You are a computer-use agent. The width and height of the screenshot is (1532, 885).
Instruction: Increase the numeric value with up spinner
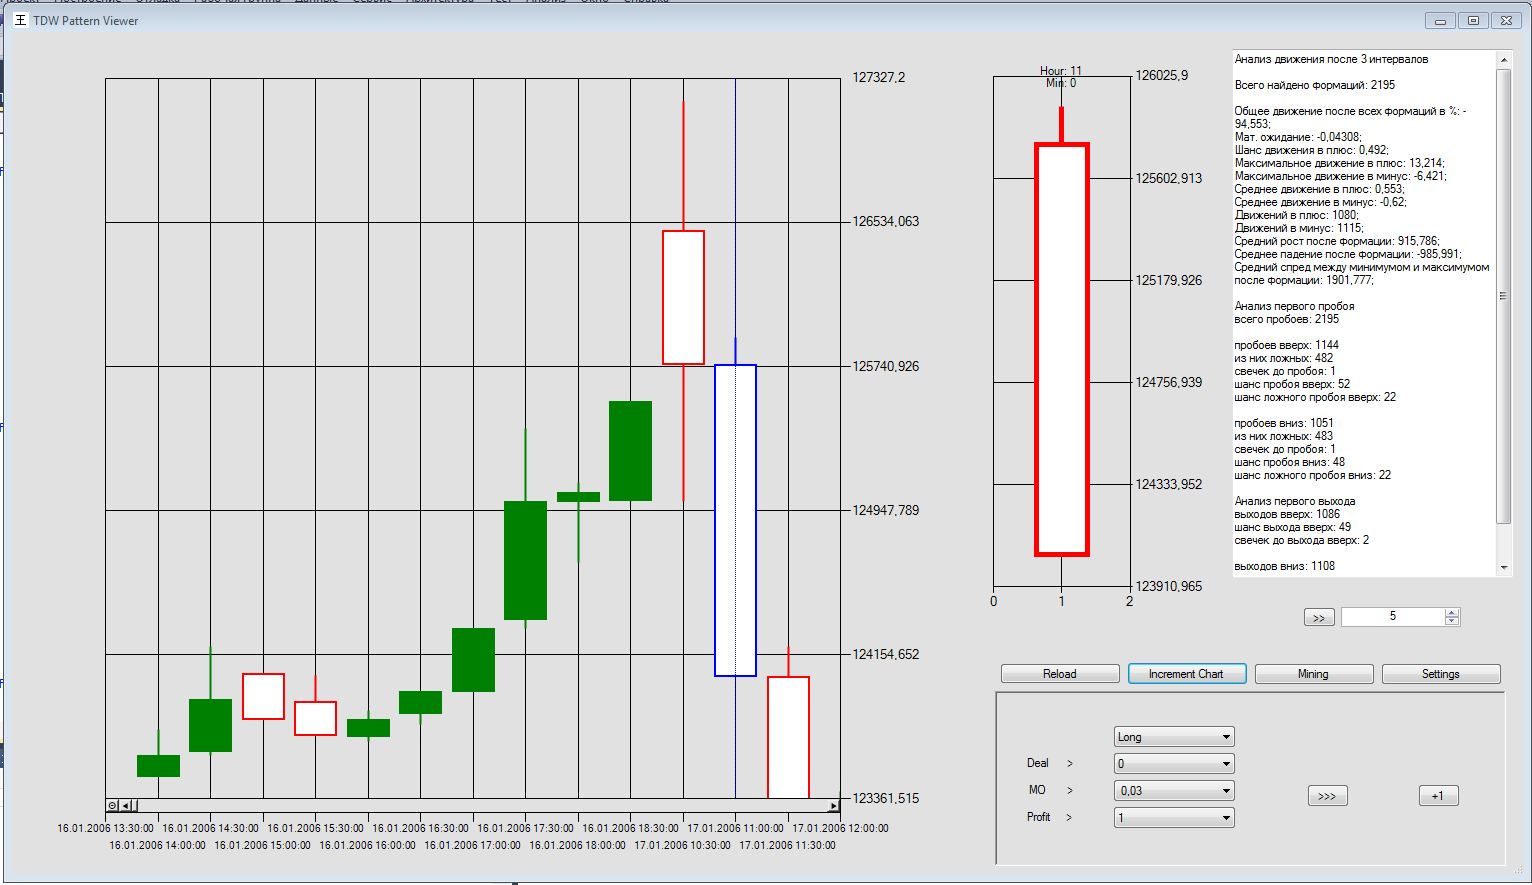pos(1452,613)
